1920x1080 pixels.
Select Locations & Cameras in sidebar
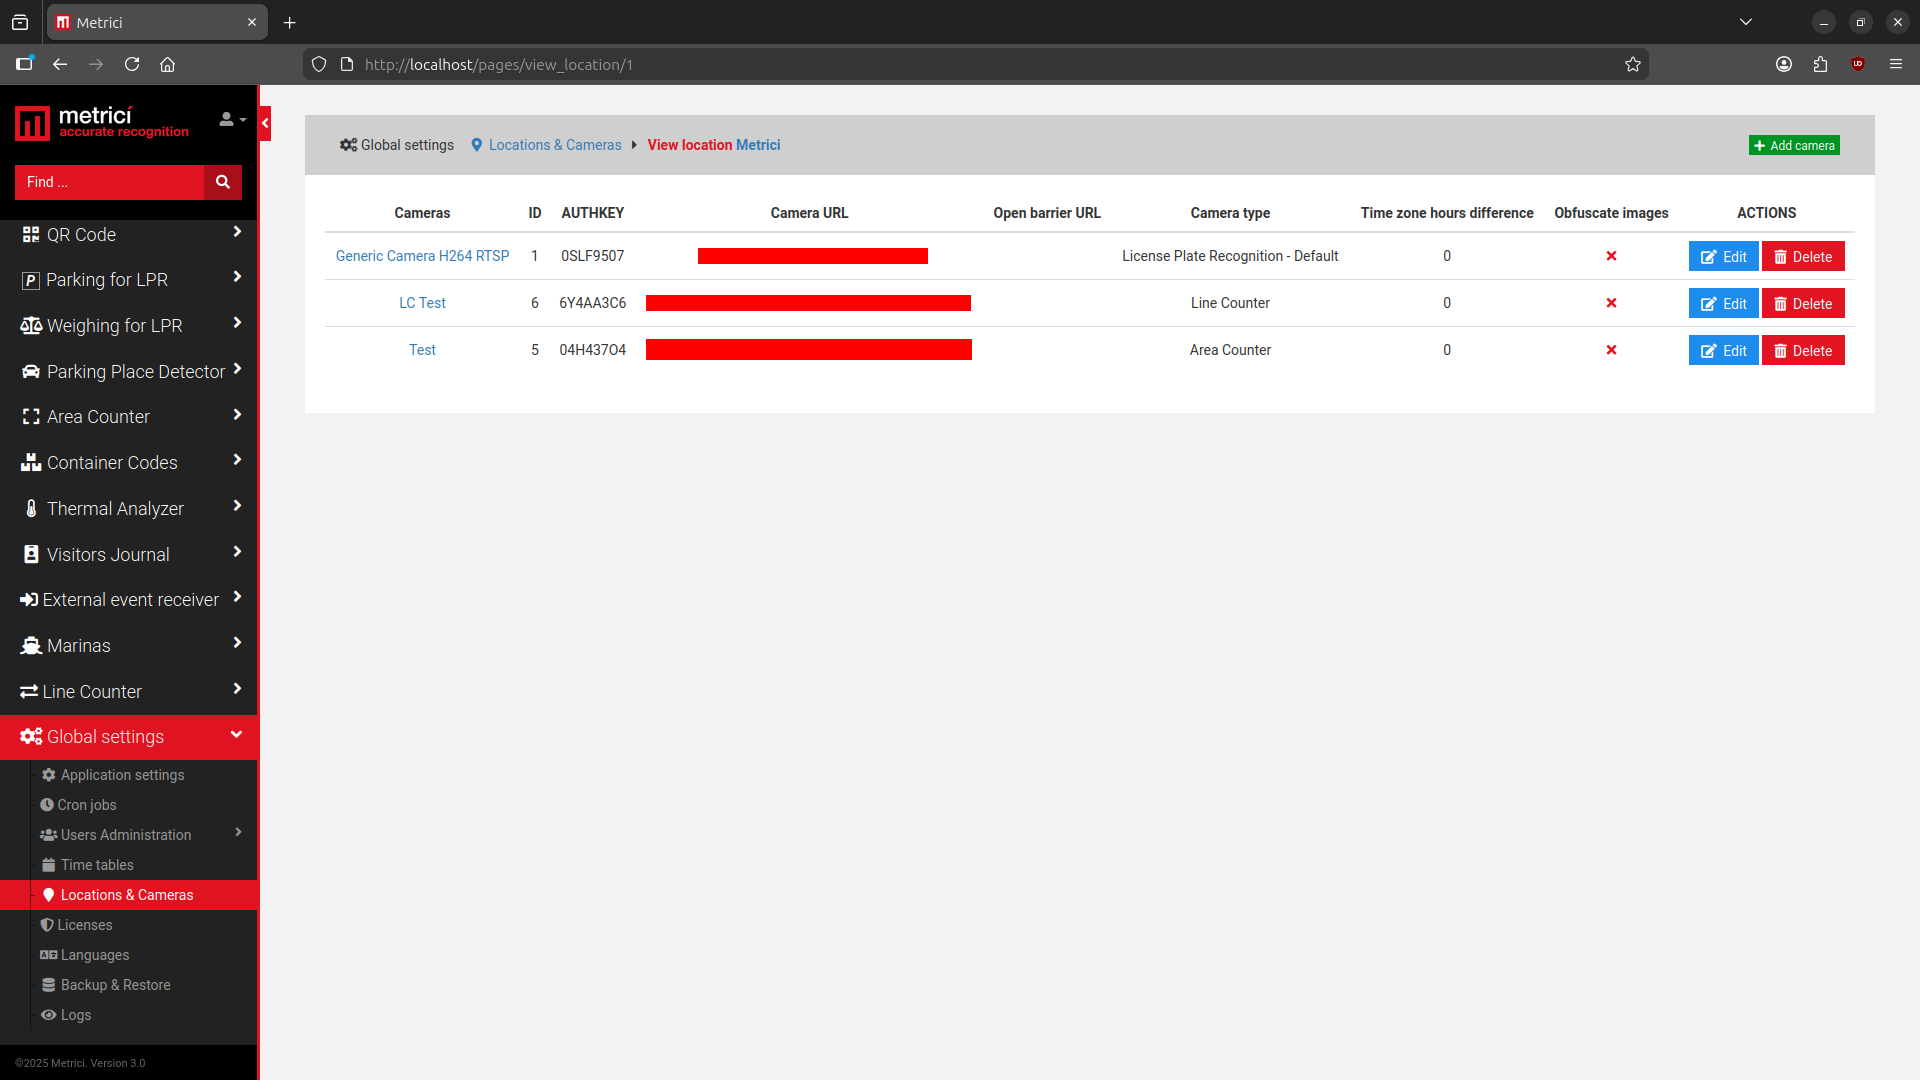click(x=129, y=895)
